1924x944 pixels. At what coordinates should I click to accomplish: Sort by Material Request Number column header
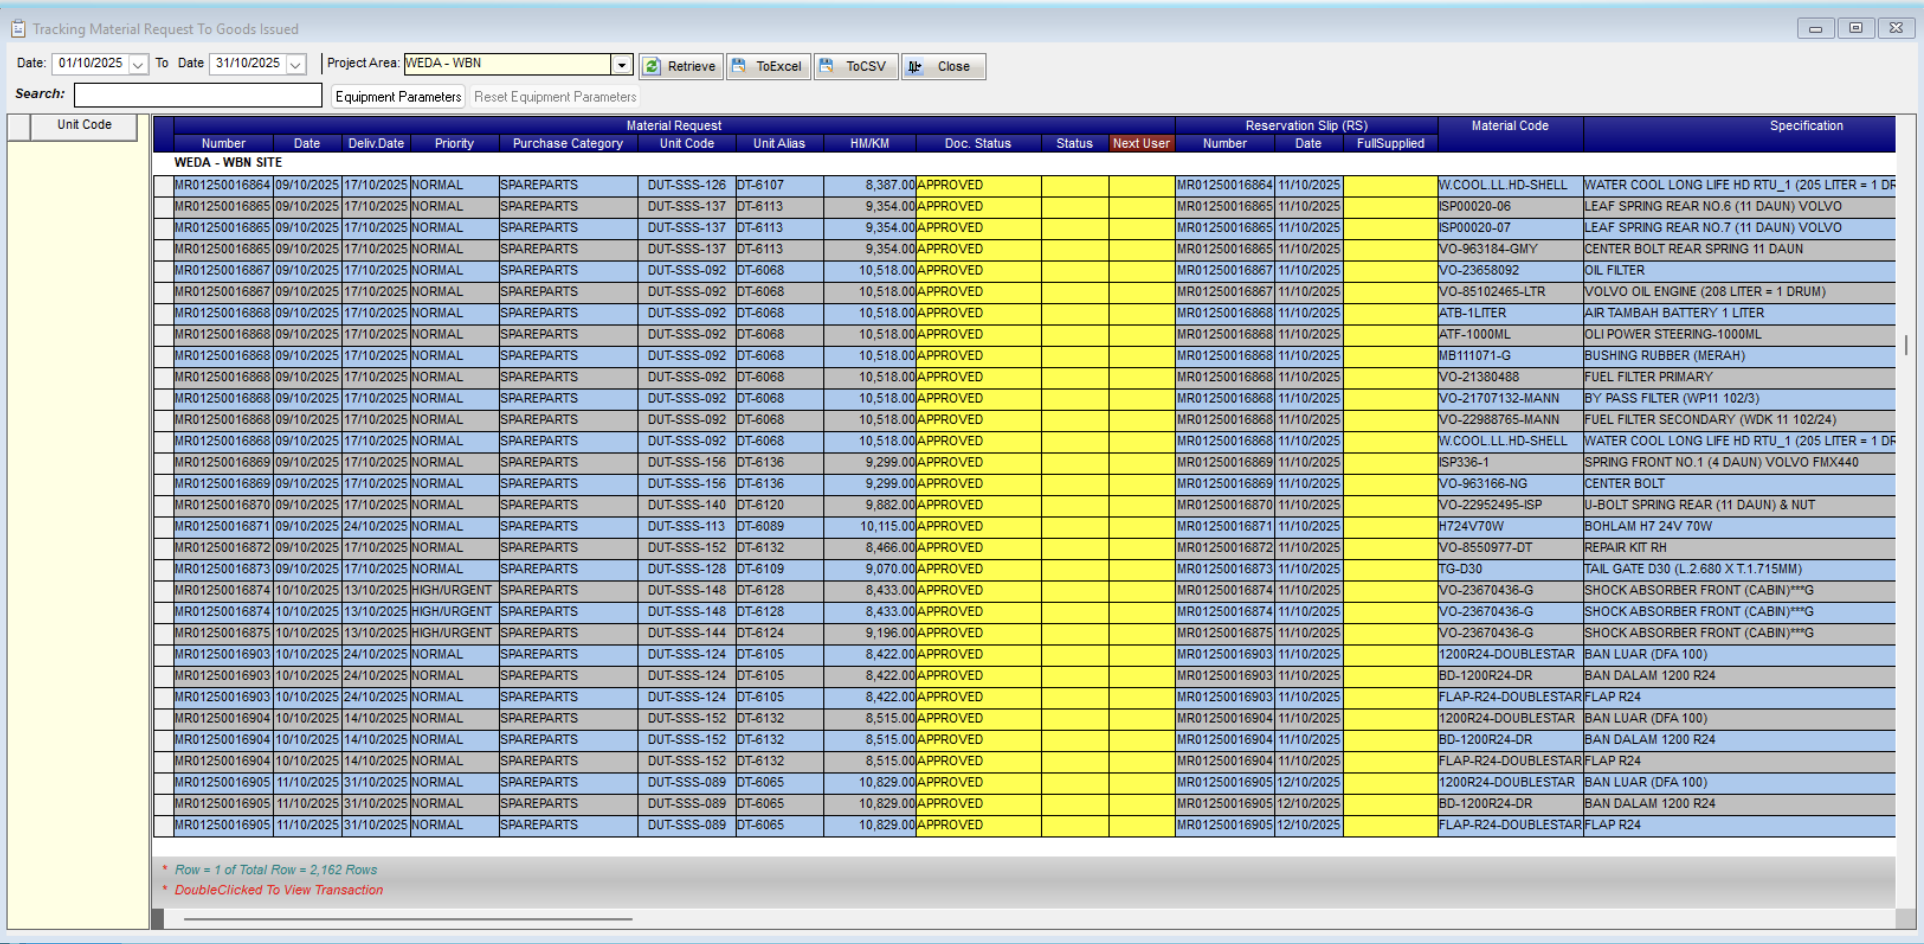[223, 144]
